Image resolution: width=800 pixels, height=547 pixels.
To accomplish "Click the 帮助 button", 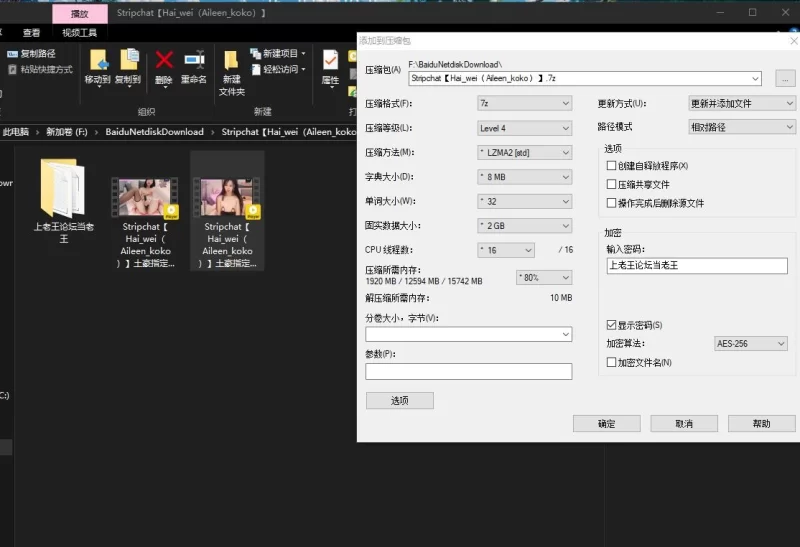I will [x=762, y=424].
